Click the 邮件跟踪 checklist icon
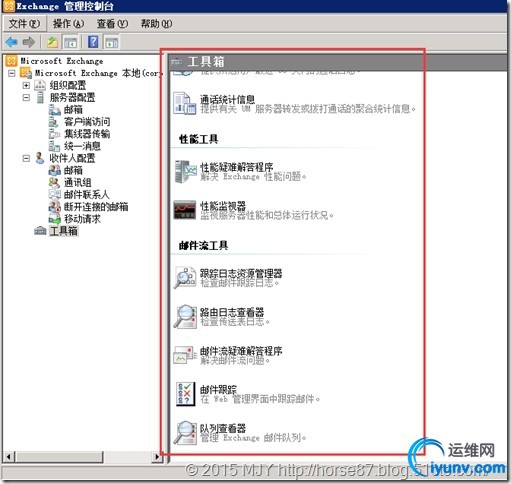This screenshot has height=484, width=511. [185, 394]
